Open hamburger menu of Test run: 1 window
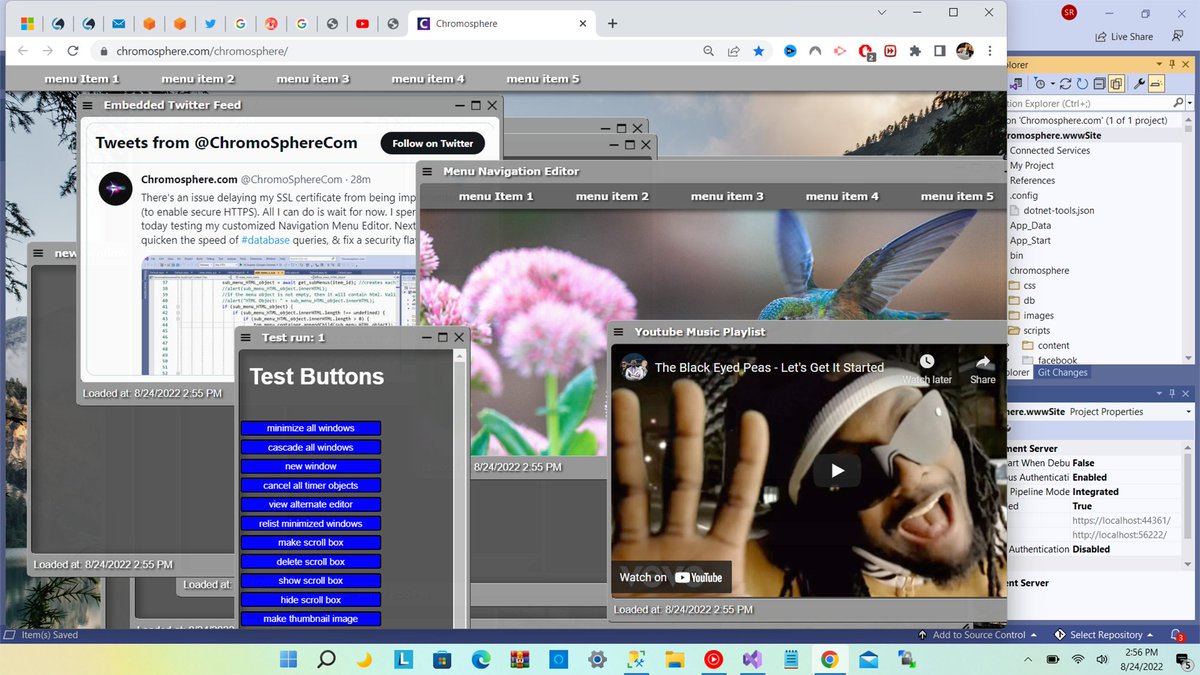Screen dimensions: 1200x675 pos(246,338)
